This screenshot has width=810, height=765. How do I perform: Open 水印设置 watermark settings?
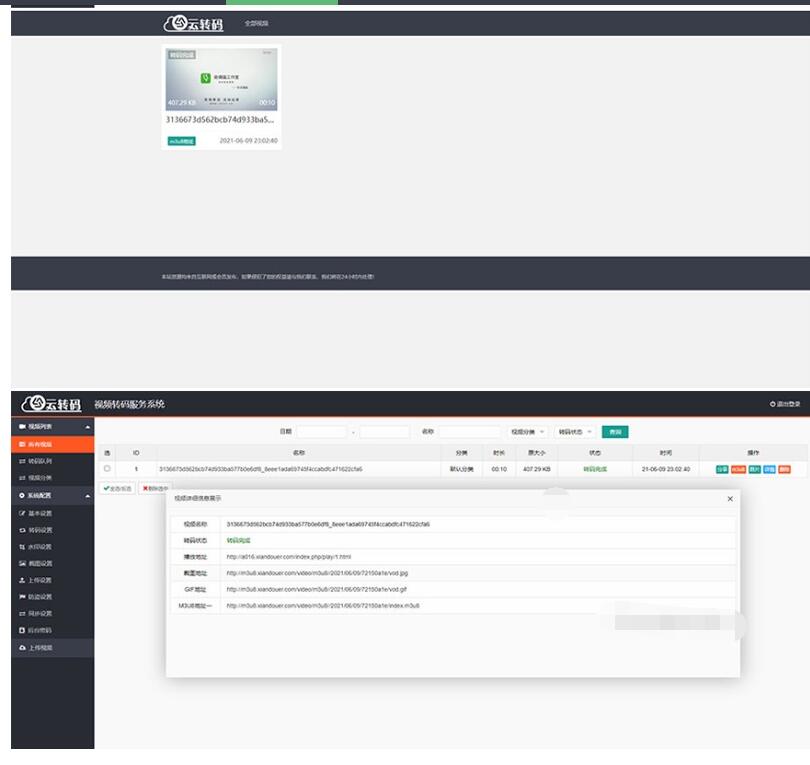pyautogui.click(x=40, y=547)
